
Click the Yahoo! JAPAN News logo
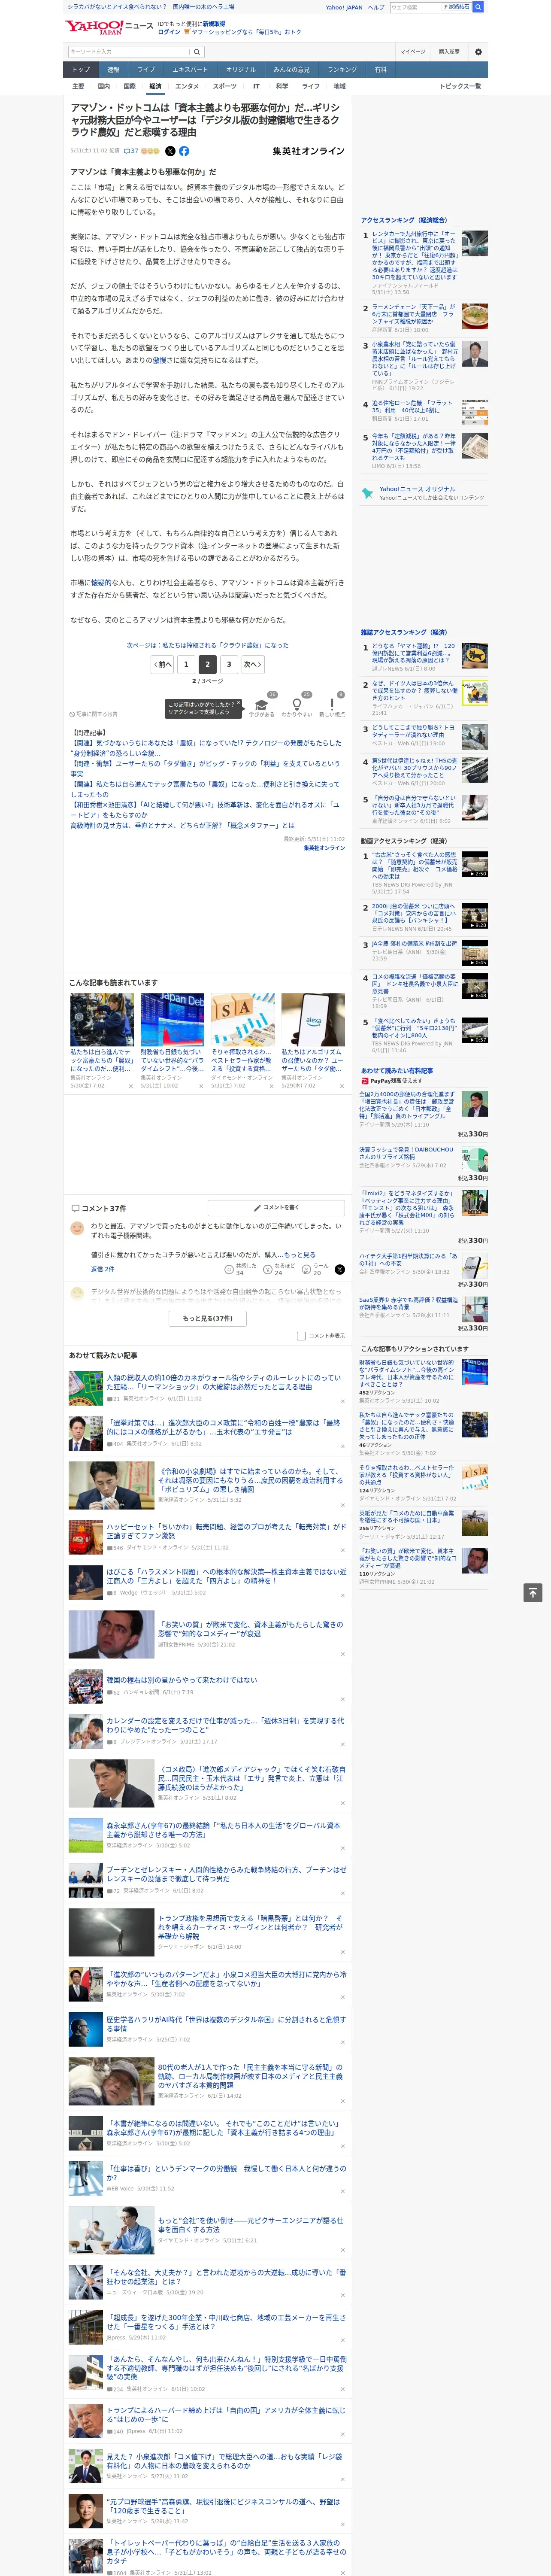point(109,27)
